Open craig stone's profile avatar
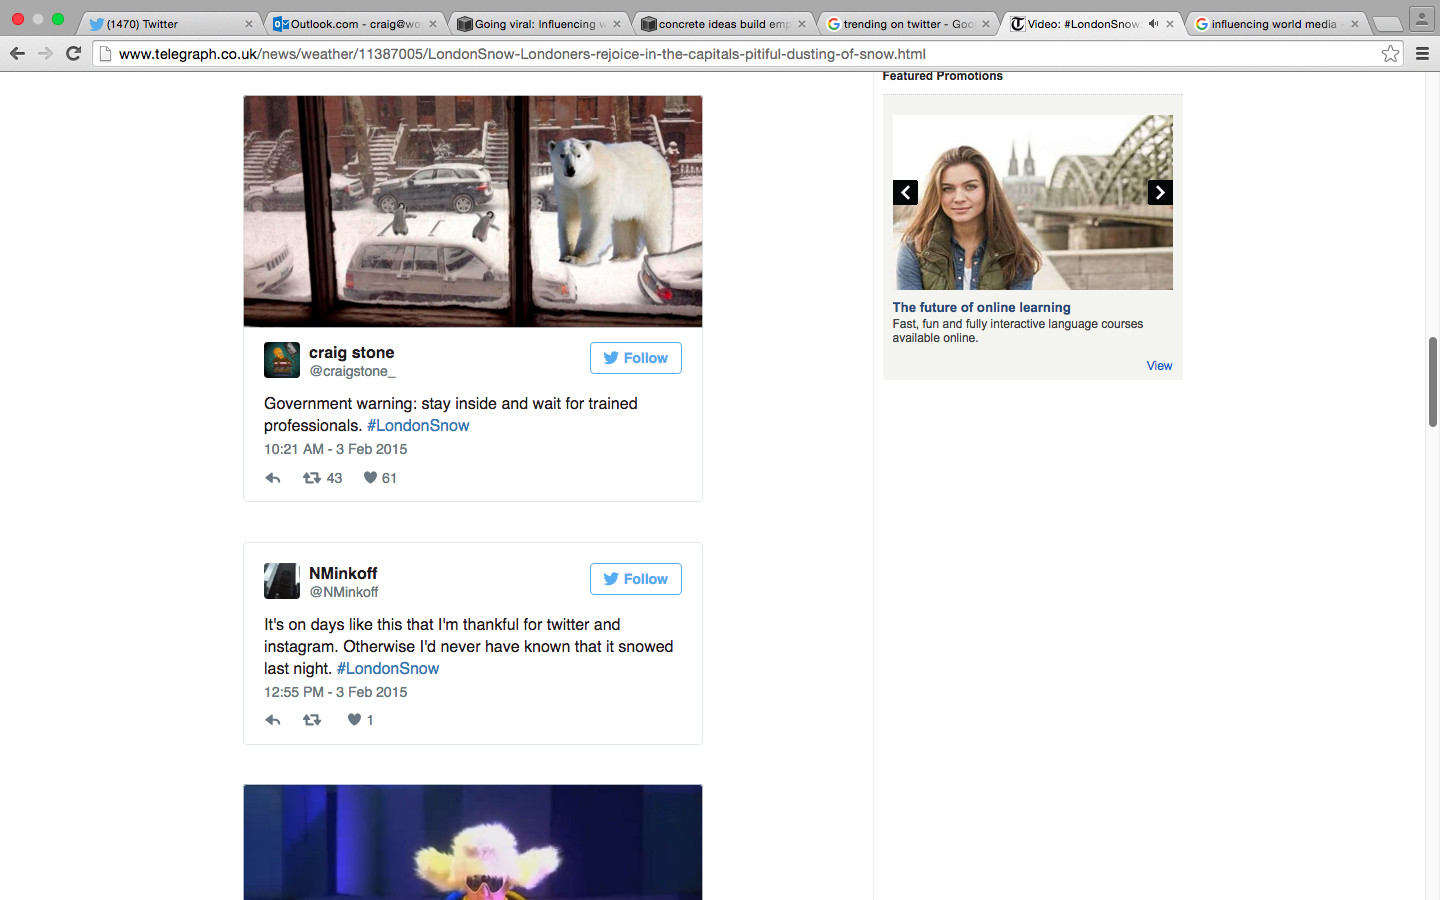 pyautogui.click(x=282, y=360)
